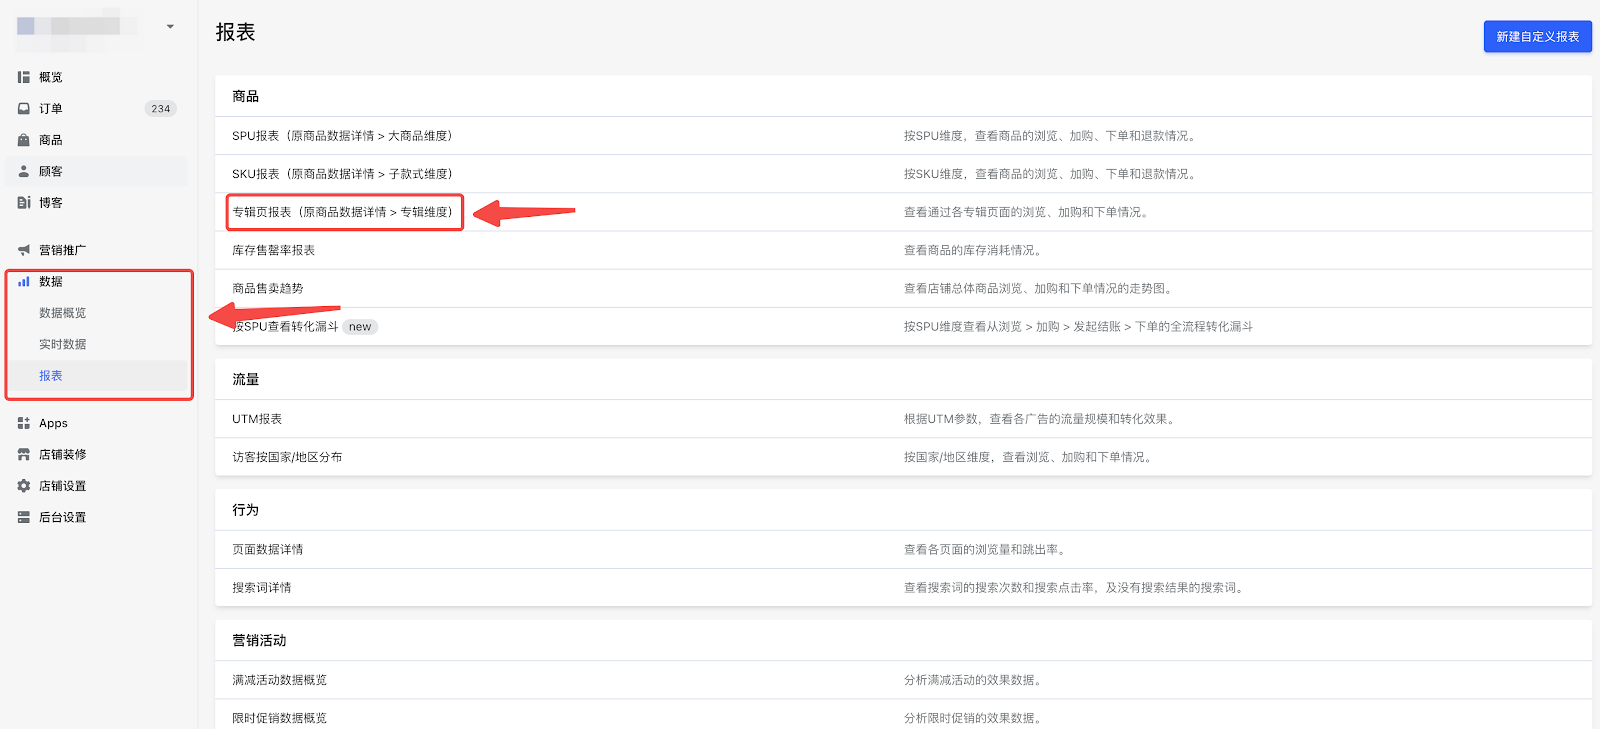The height and width of the screenshot is (729, 1600).
Task: Click the 营销活动 section heading
Action: pos(259,640)
